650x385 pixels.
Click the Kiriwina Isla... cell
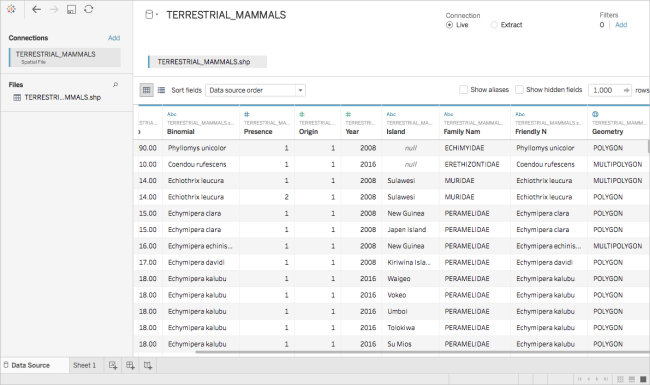(x=409, y=262)
